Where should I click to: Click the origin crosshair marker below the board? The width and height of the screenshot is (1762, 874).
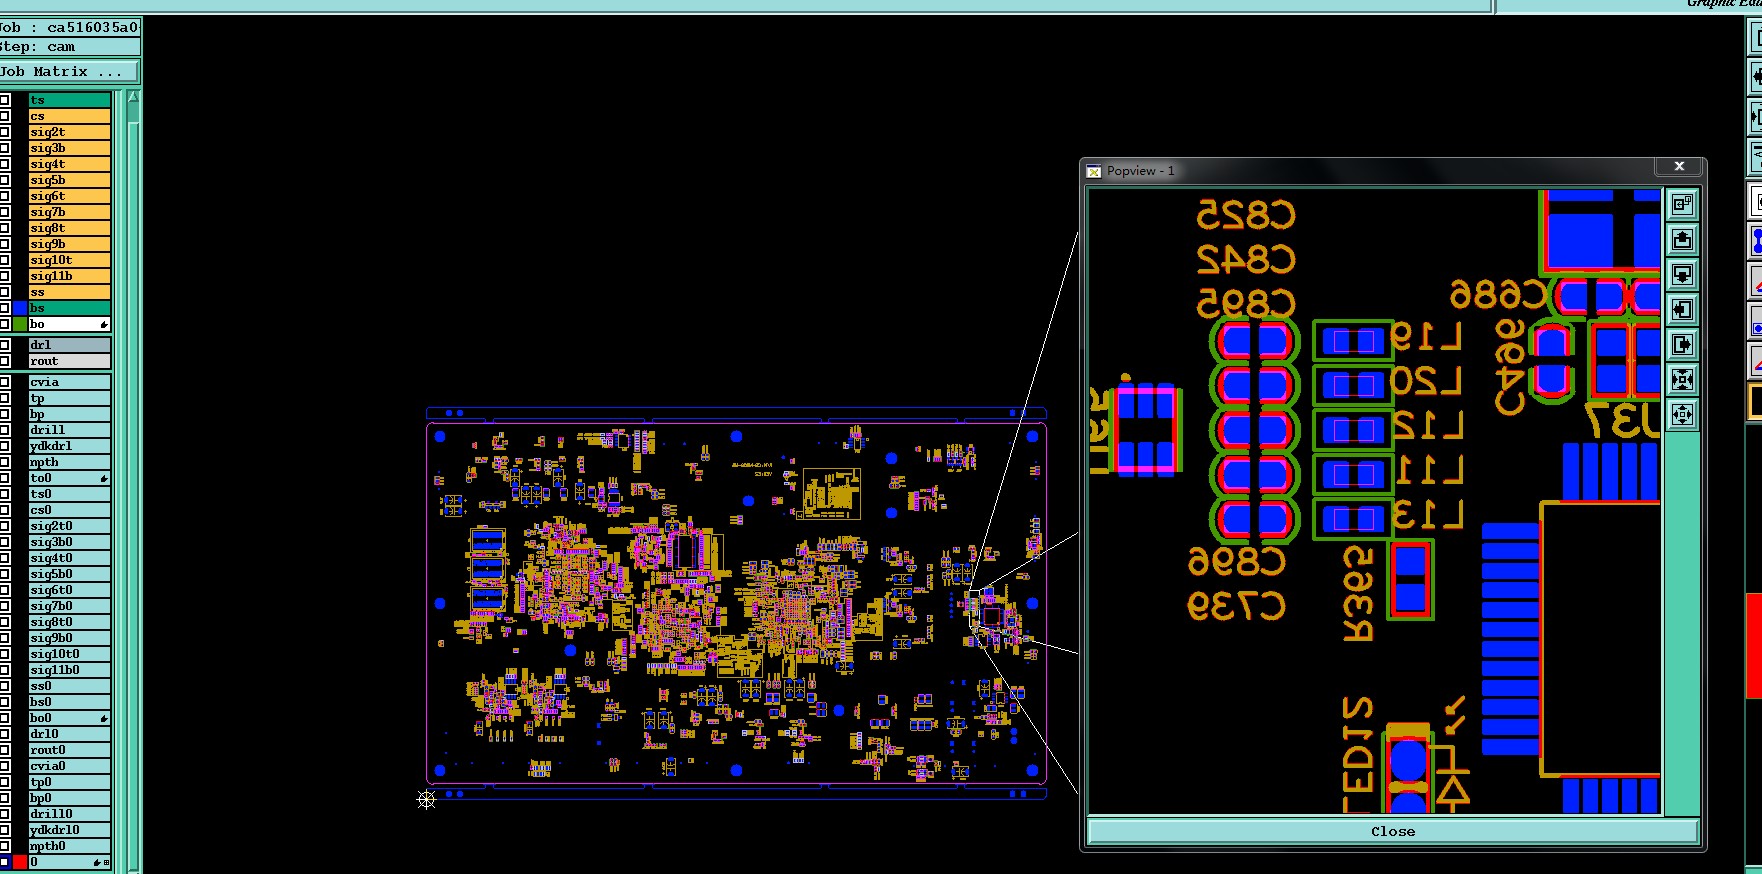(426, 799)
